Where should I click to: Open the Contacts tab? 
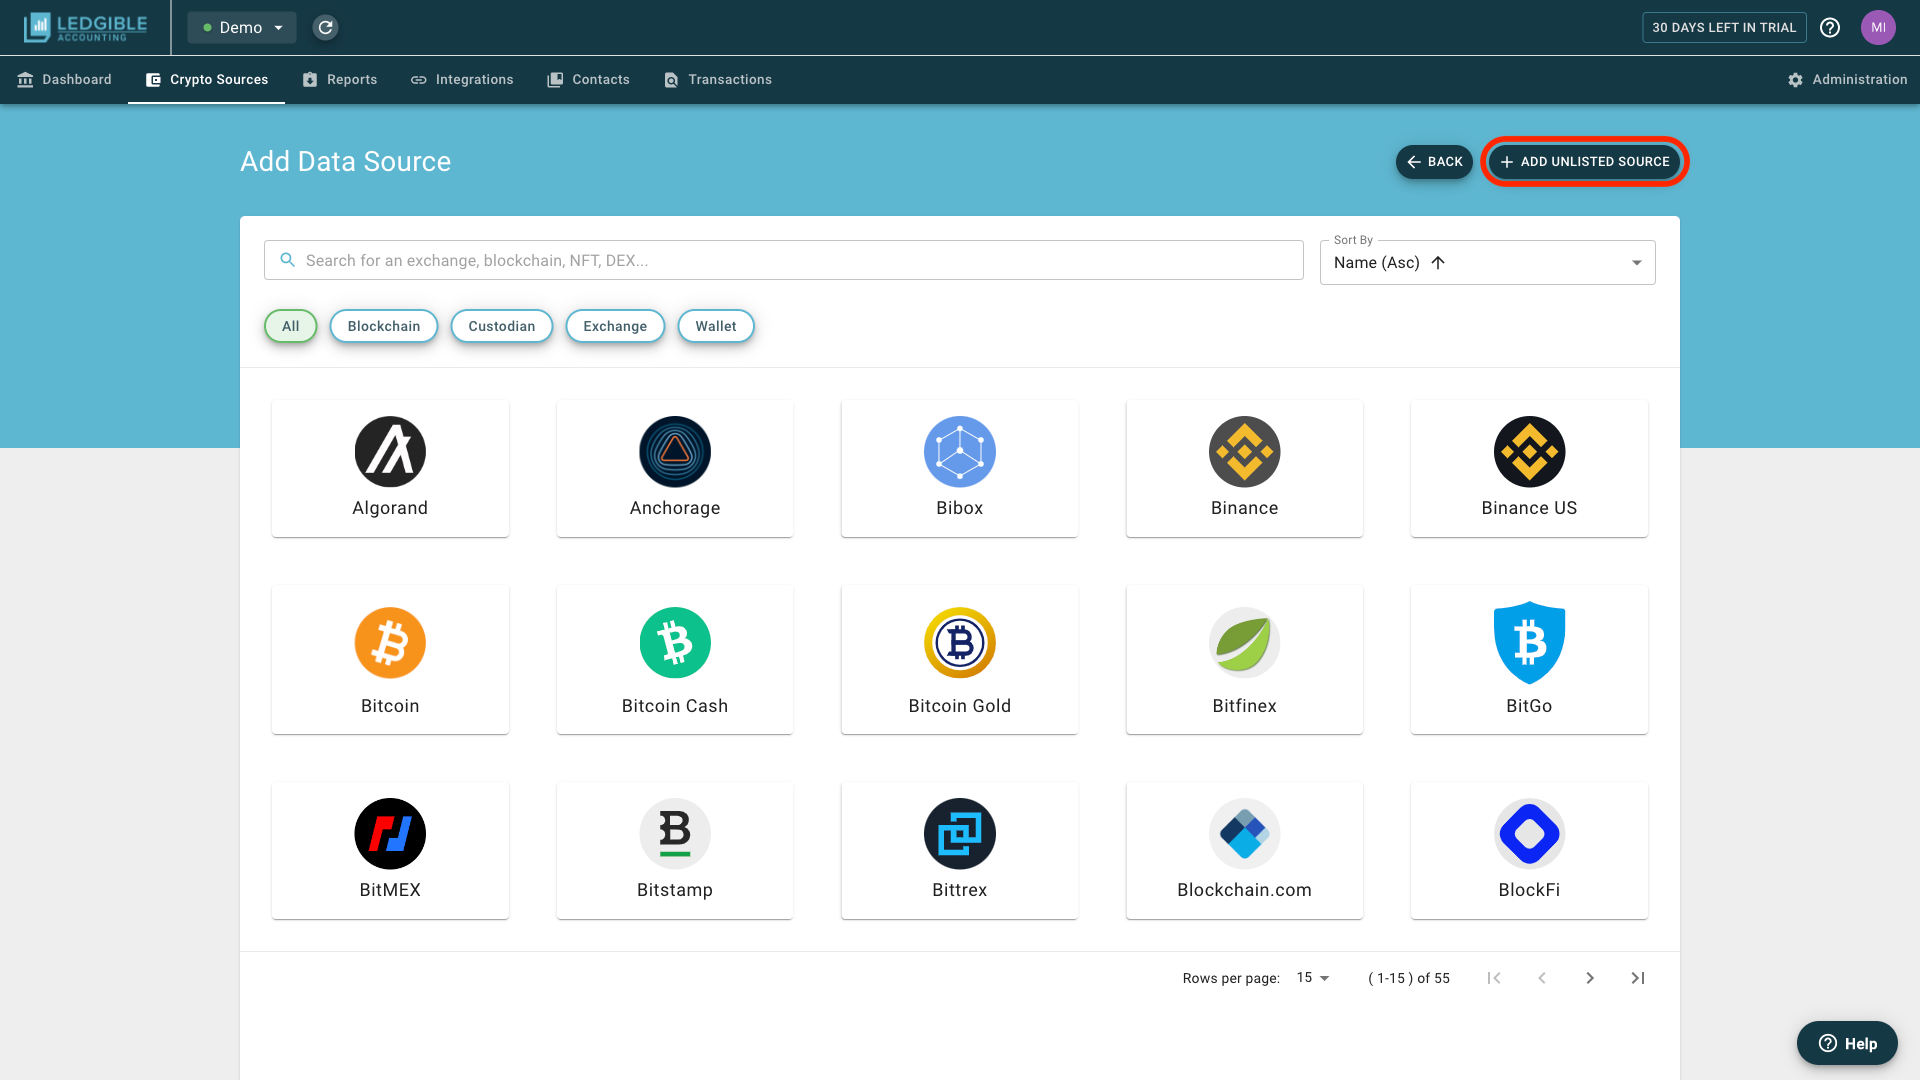(x=588, y=80)
